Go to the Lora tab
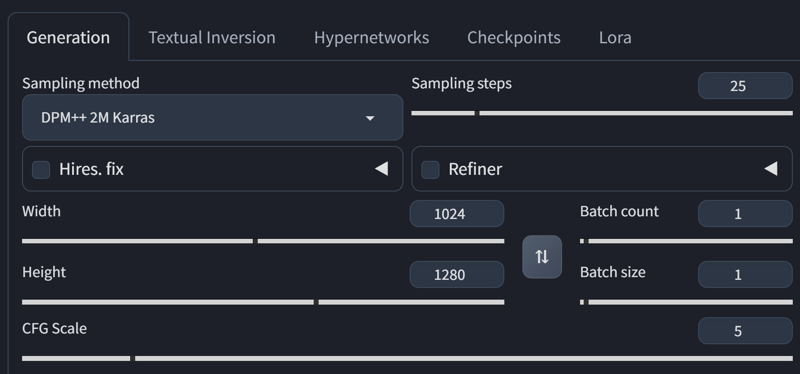Image resolution: width=800 pixels, height=374 pixels. [x=615, y=37]
